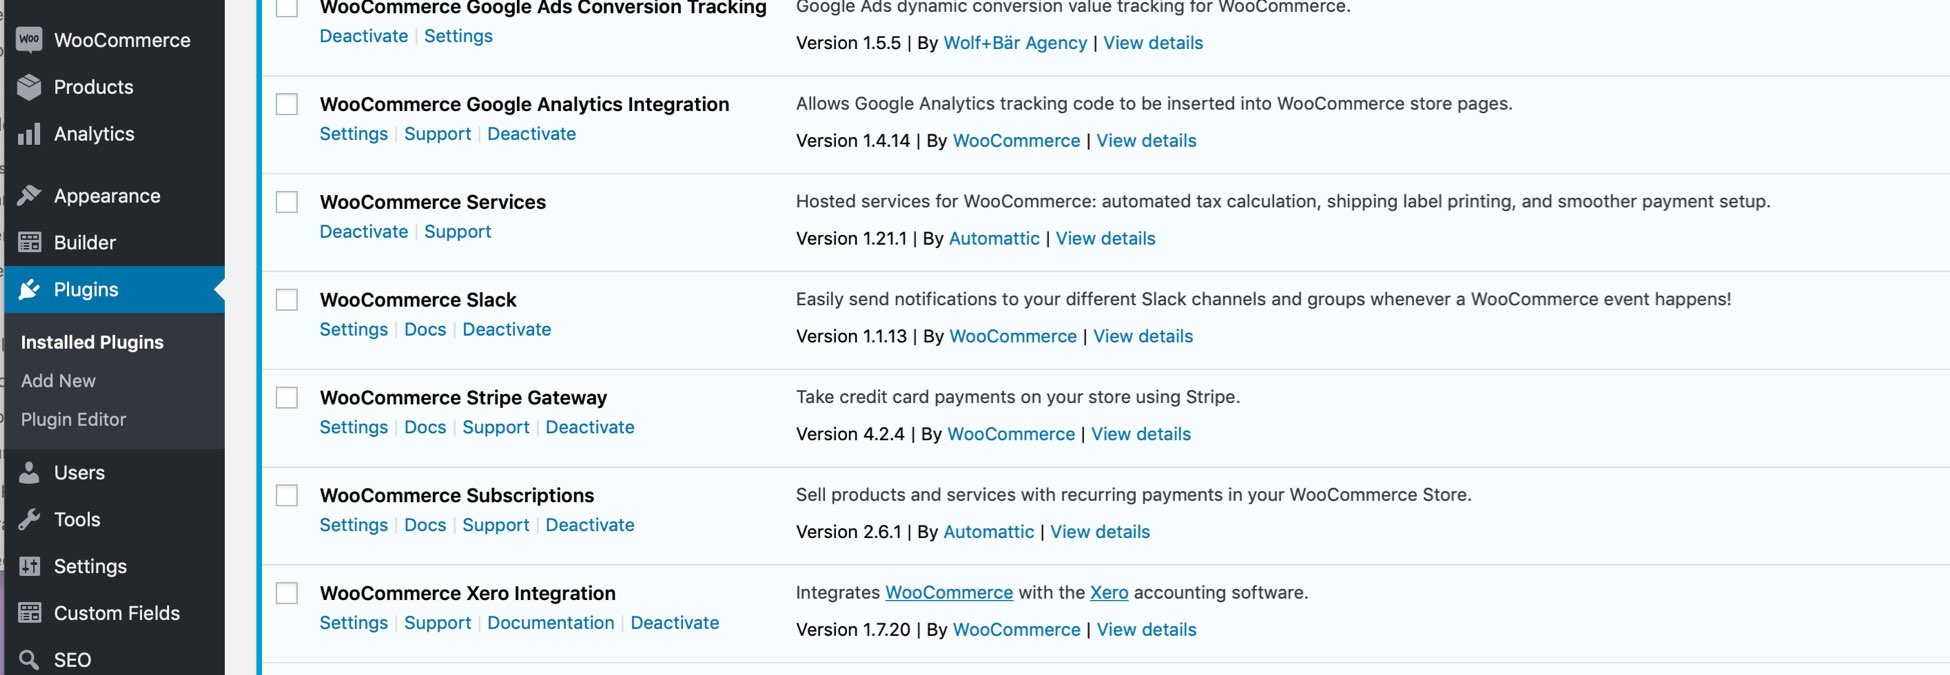The height and width of the screenshot is (675, 1950).
Task: Check the WooCommerce Services plugin box
Action: [287, 202]
